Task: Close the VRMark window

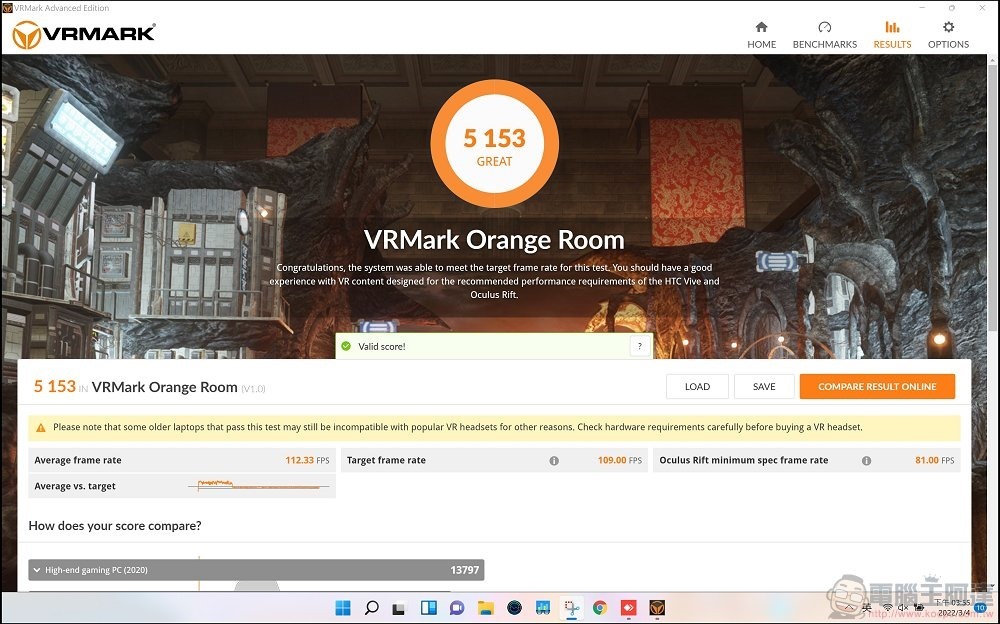Action: (981, 8)
